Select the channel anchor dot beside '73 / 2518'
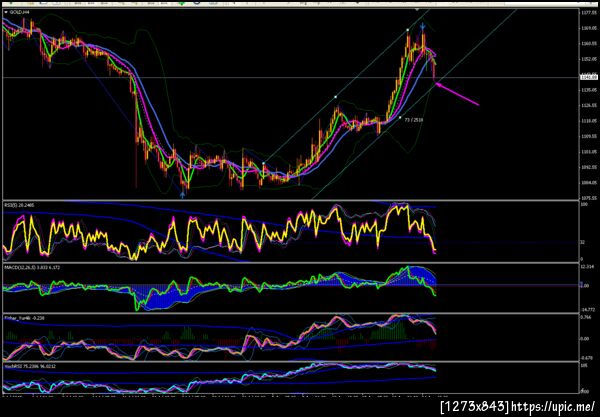 tap(400, 117)
